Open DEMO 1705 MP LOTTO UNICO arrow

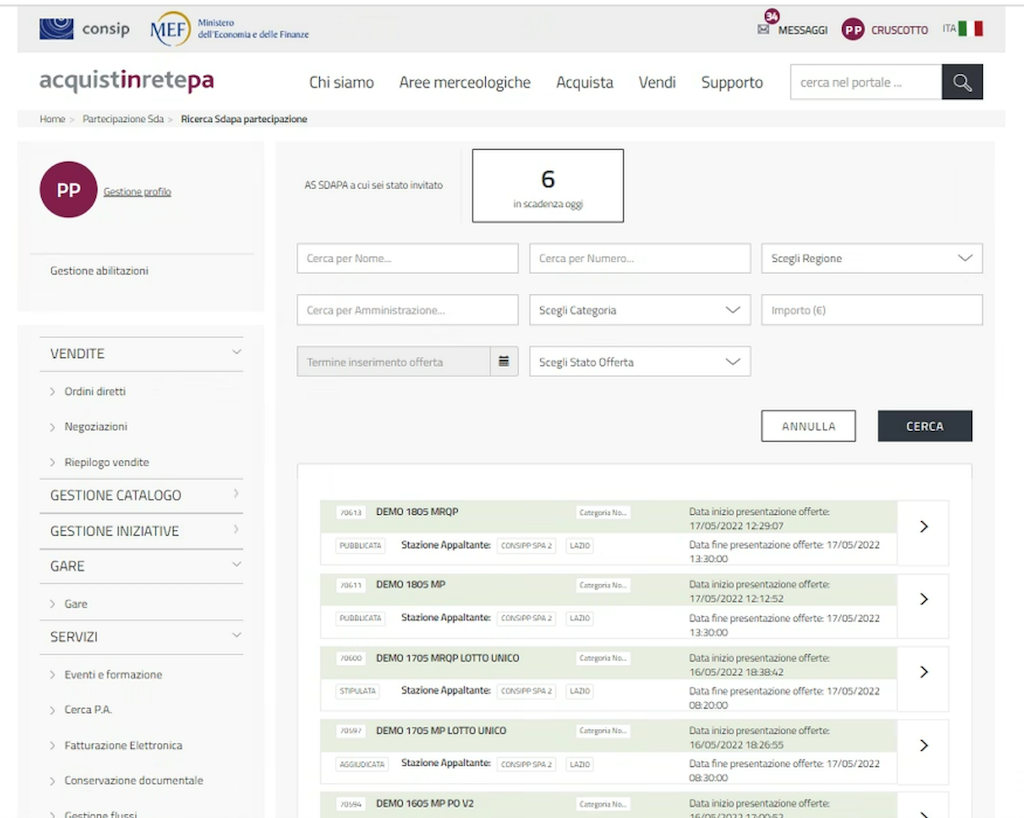(x=923, y=745)
